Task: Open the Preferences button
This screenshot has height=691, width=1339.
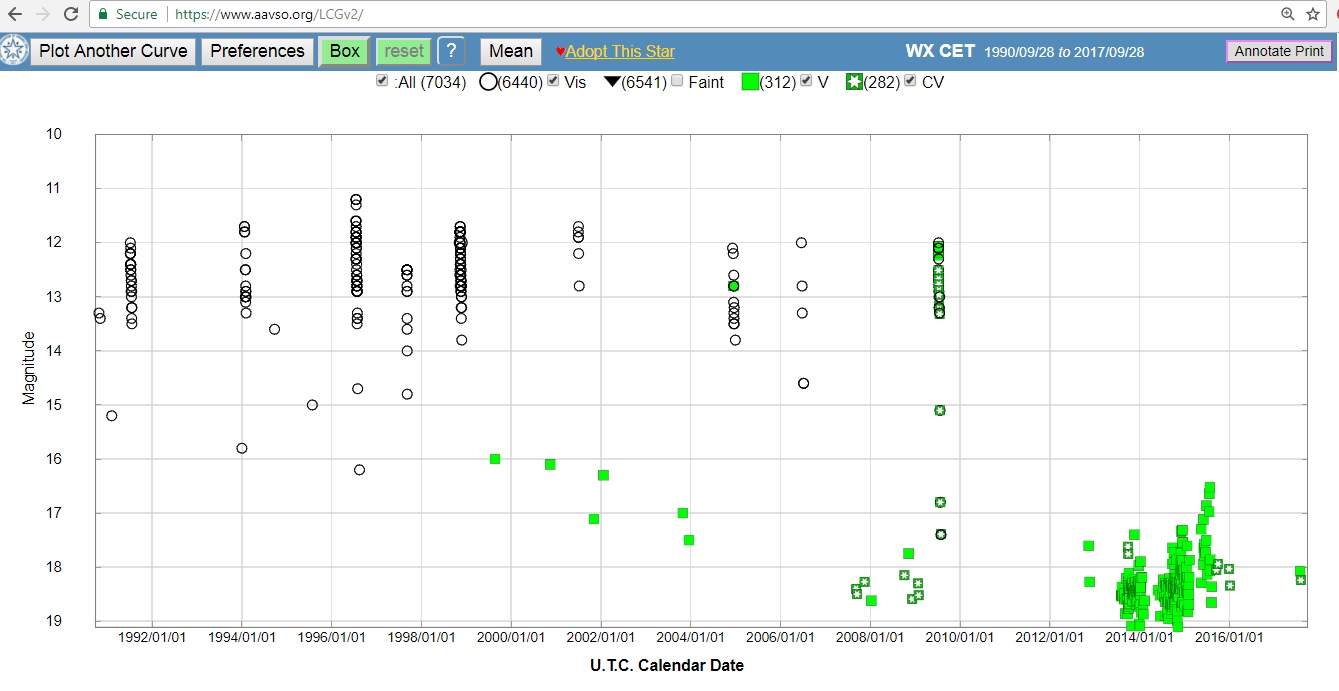Action: coord(257,51)
